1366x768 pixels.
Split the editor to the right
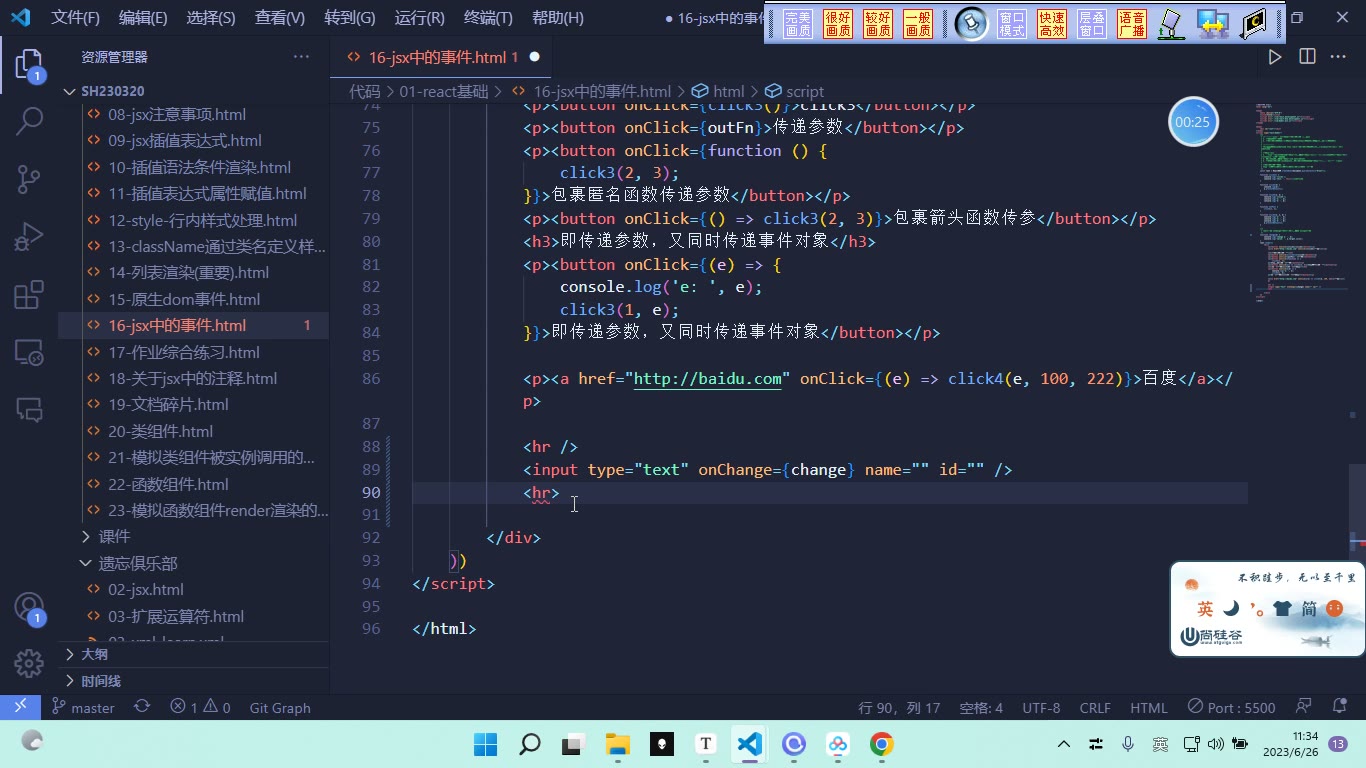(x=1307, y=57)
